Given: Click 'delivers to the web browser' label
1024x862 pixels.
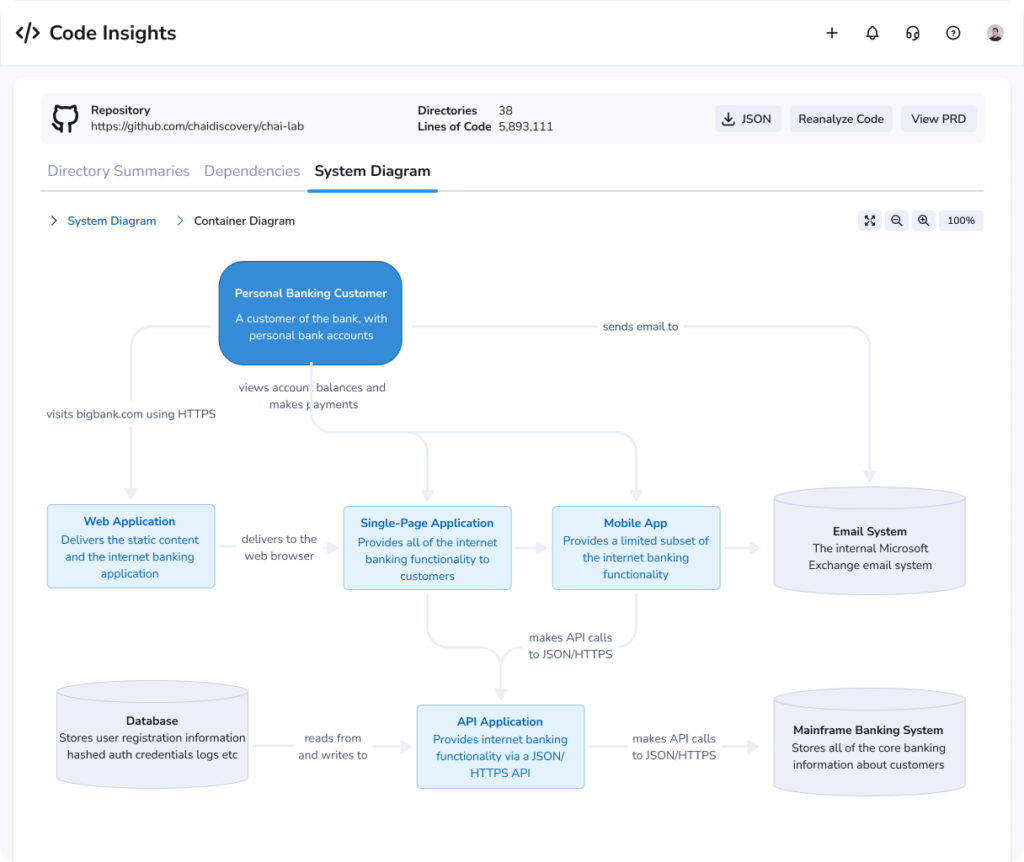Looking at the screenshot, I should pos(279,547).
